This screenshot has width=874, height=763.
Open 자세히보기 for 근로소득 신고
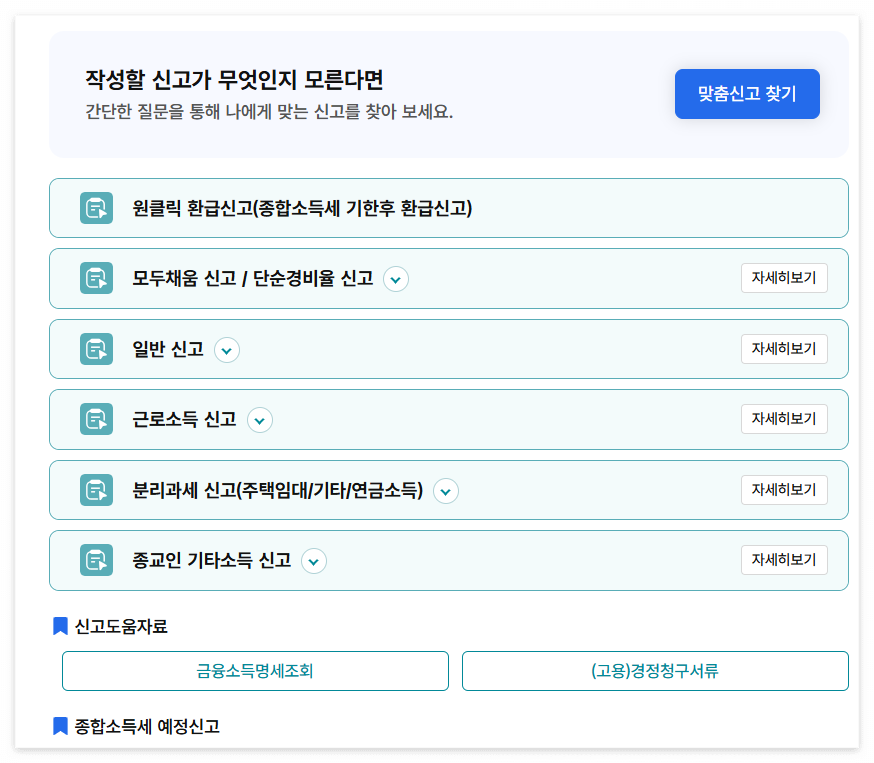click(784, 419)
